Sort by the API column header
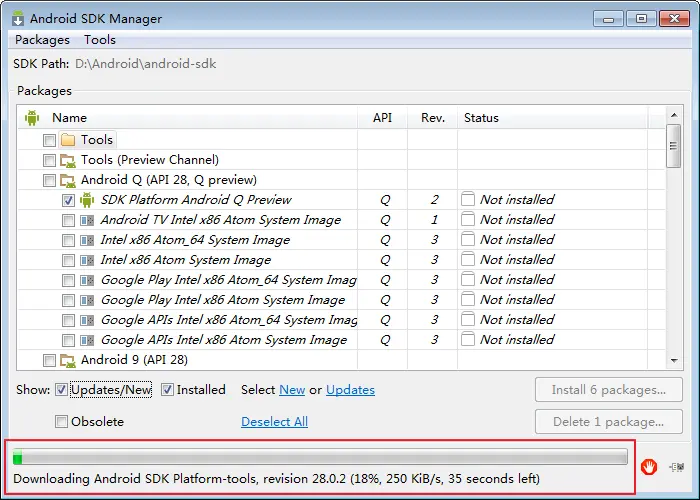The width and height of the screenshot is (700, 500). pos(382,118)
